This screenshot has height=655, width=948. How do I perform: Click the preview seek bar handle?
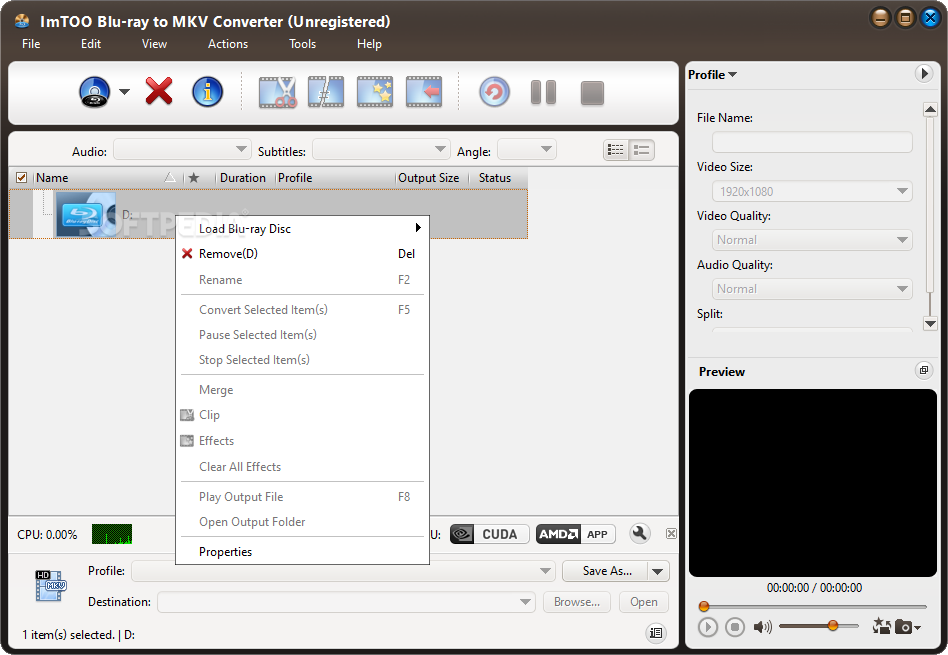(x=704, y=606)
